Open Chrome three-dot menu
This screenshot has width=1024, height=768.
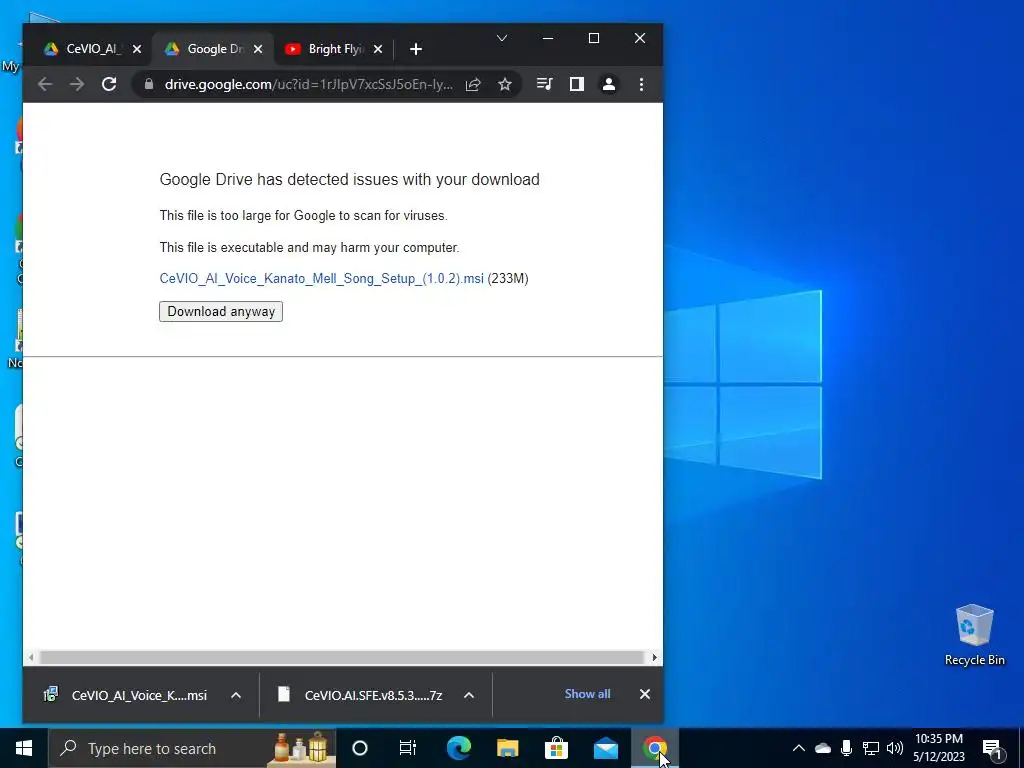pyautogui.click(x=641, y=84)
